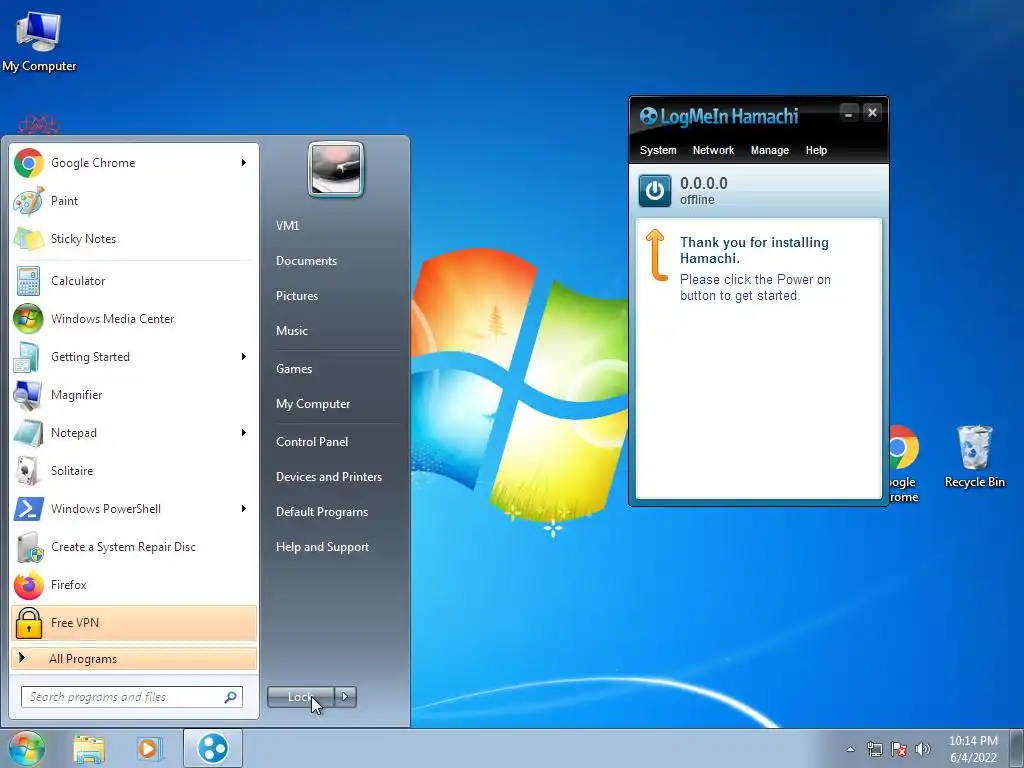
Task: Open the System menu in Hamachi
Action: 658,150
